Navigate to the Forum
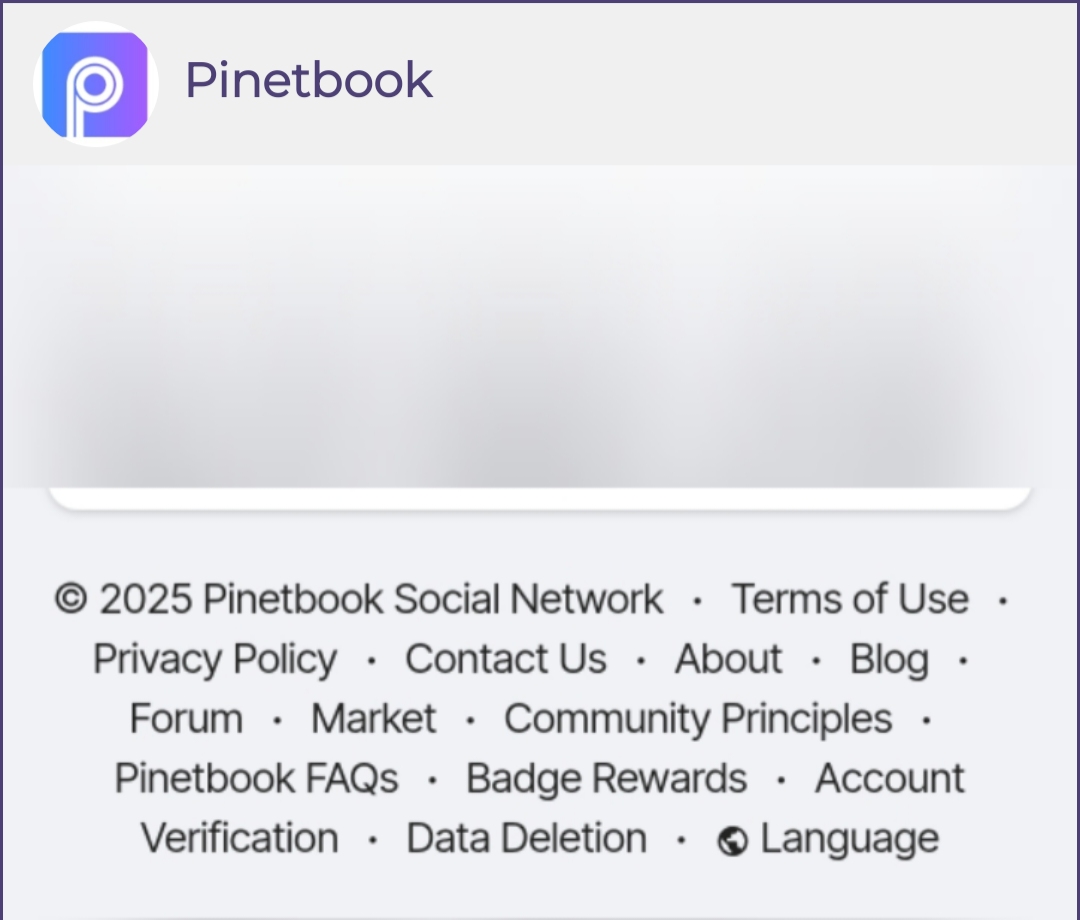 point(186,719)
